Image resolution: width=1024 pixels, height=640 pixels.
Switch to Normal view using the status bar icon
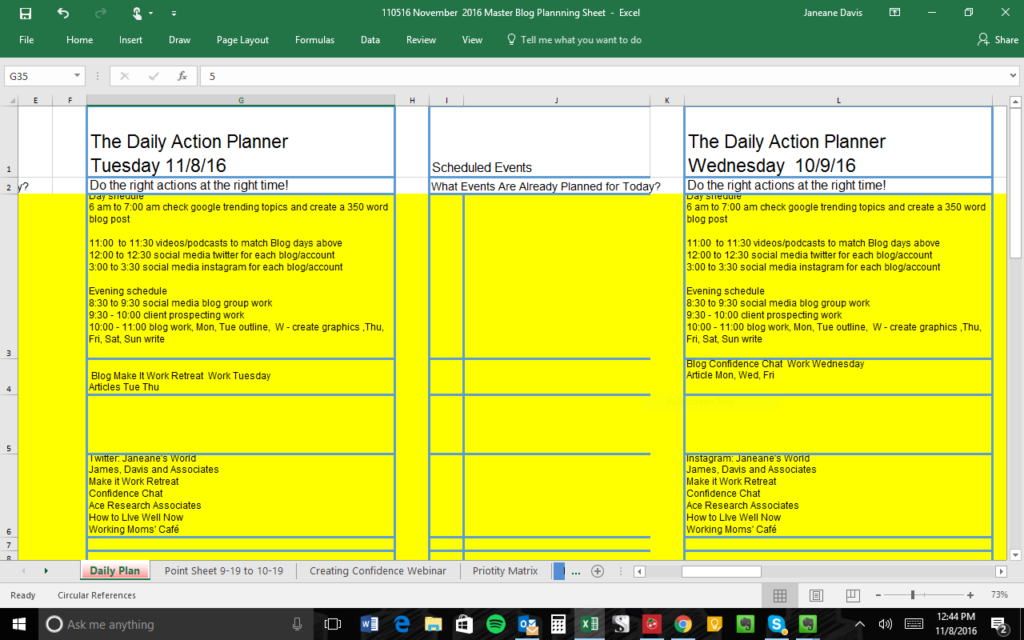coord(779,595)
